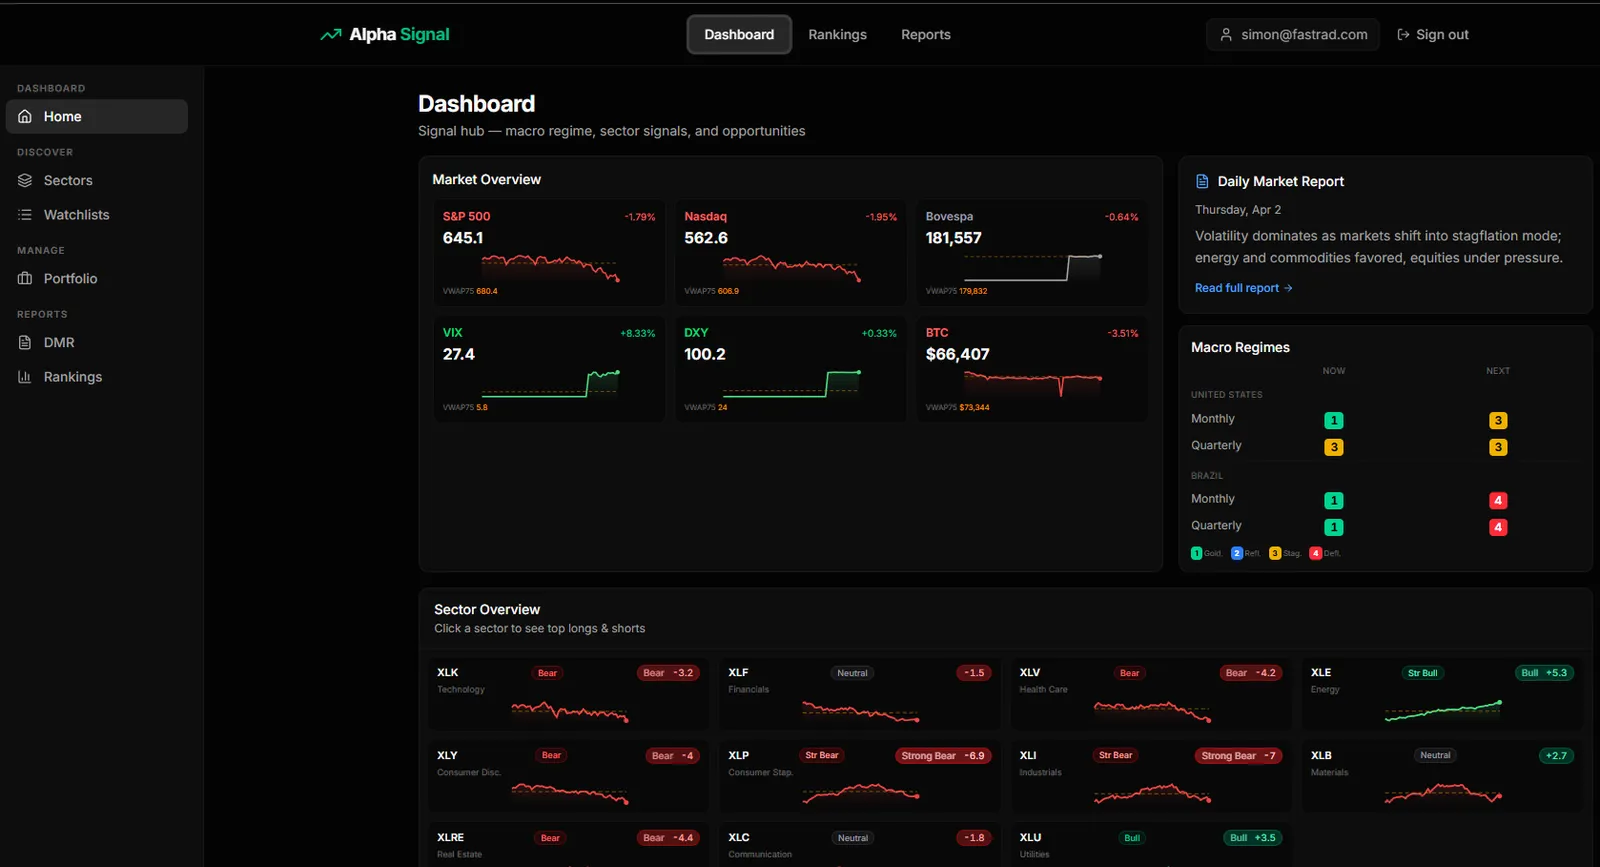Select the XLK Technology sector card
This screenshot has width=1600, height=867.
pyautogui.click(x=568, y=693)
